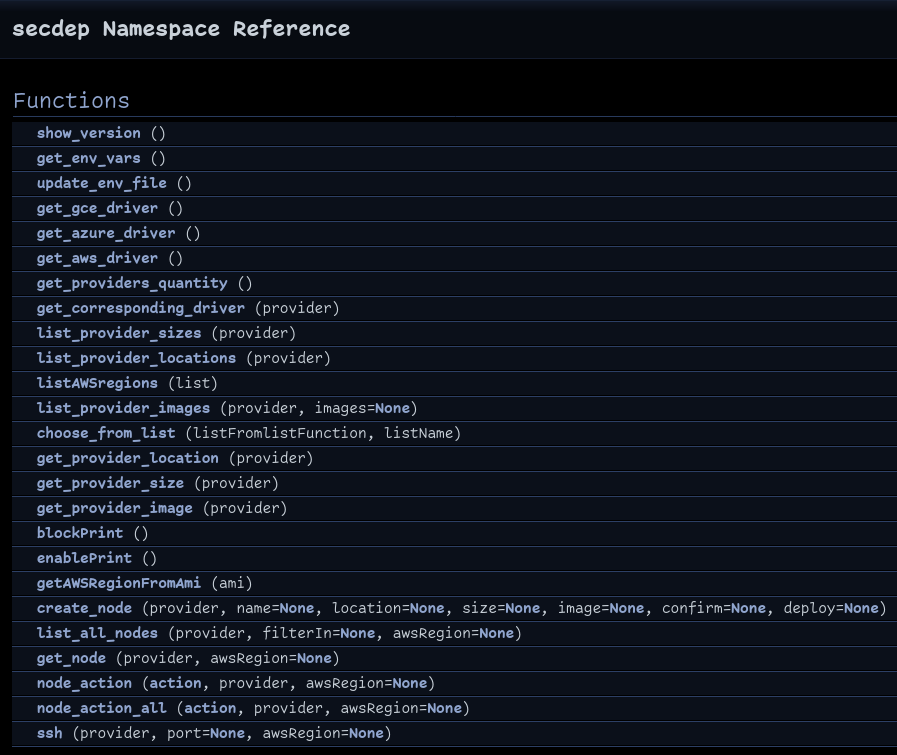Click the choose_from_list function link
897x755 pixels.
tap(106, 433)
